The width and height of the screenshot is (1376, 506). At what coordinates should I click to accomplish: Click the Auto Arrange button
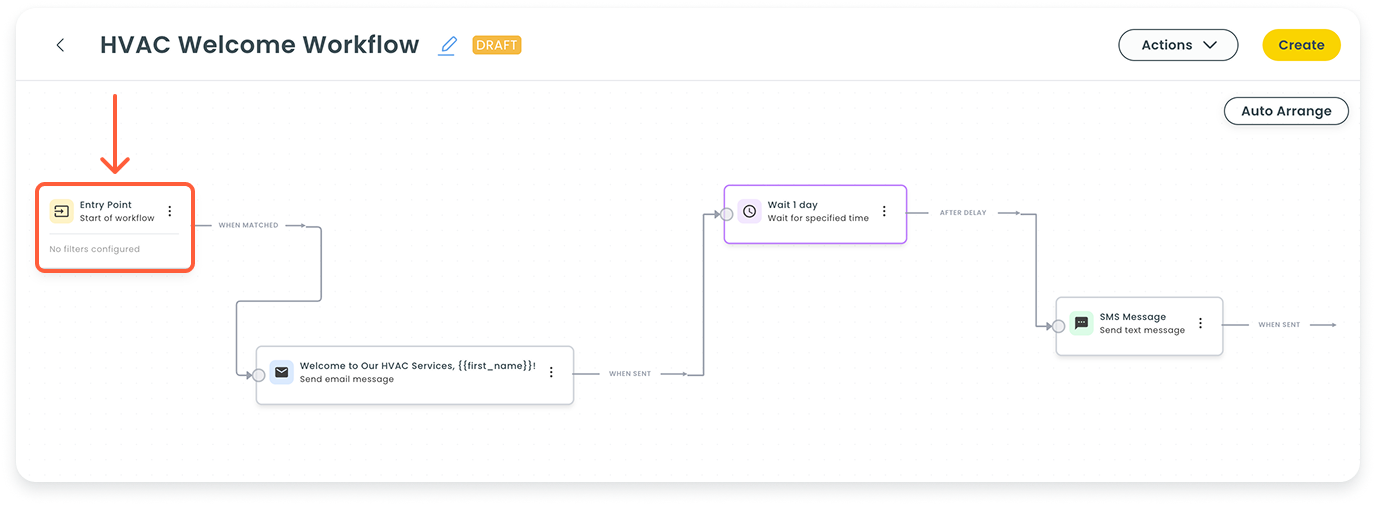(1286, 111)
